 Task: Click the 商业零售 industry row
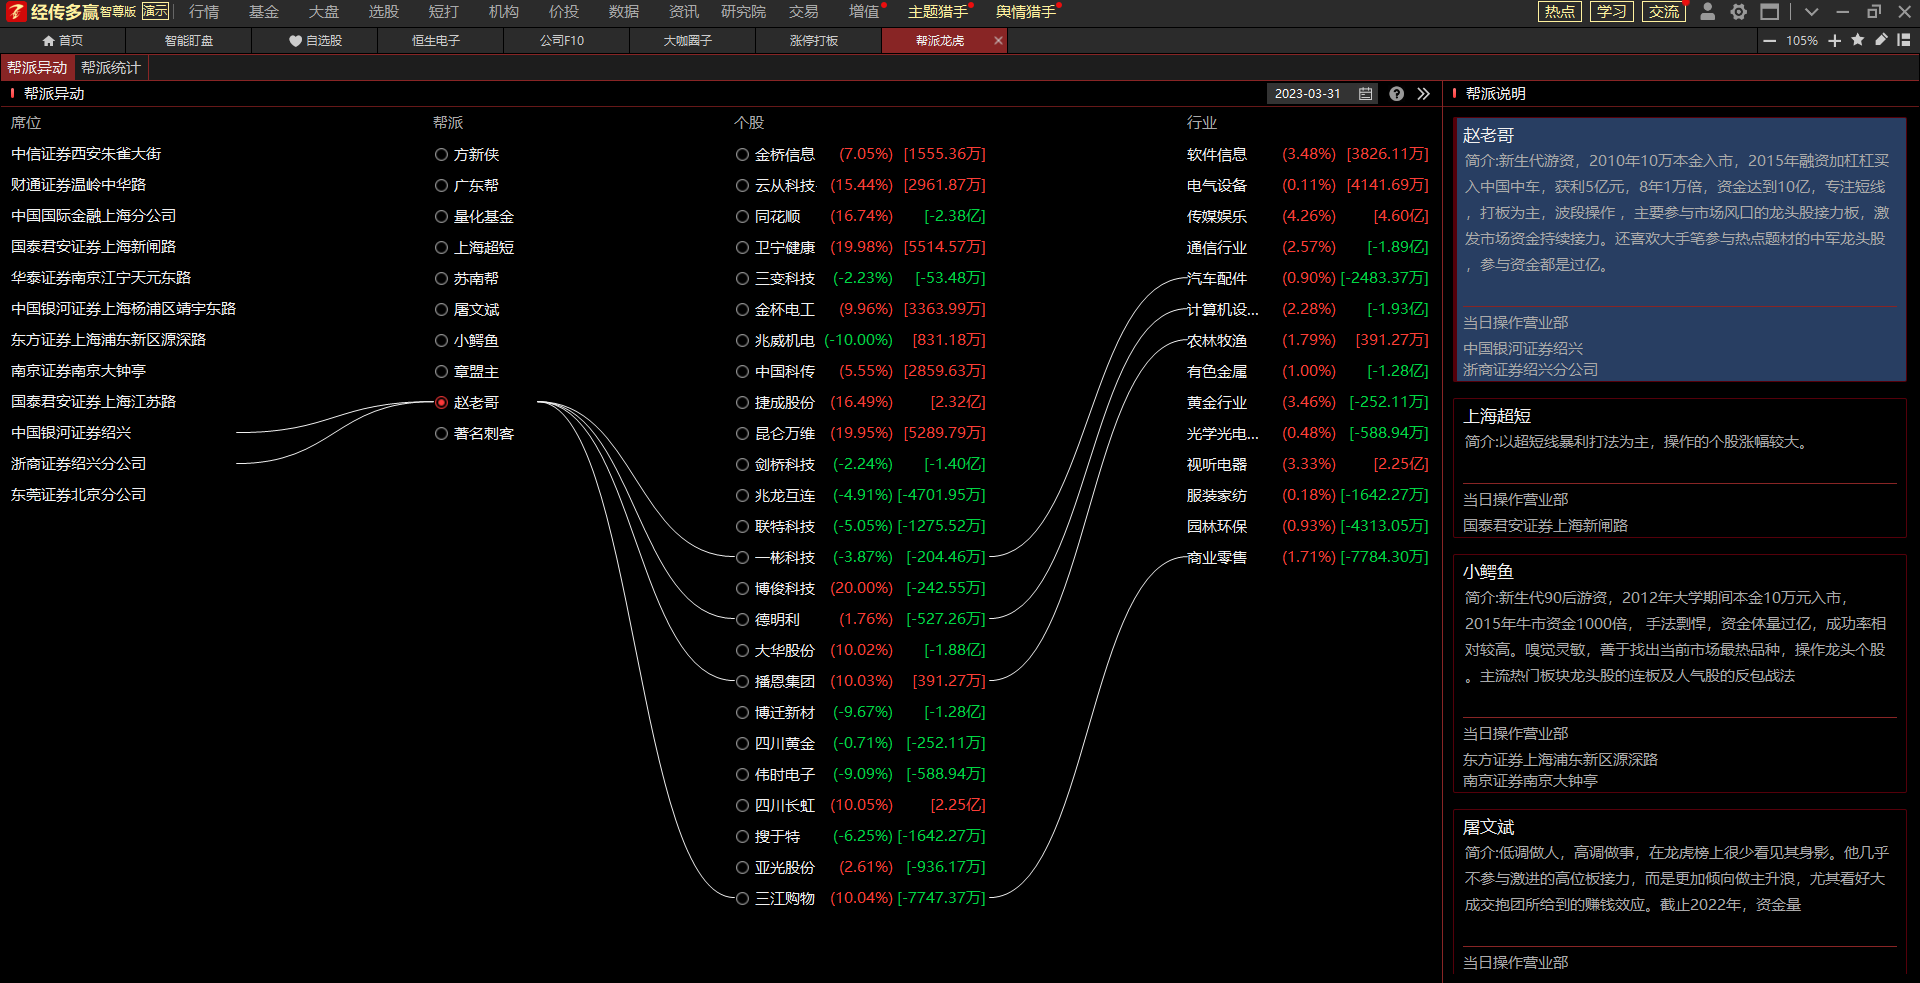[x=1307, y=557]
